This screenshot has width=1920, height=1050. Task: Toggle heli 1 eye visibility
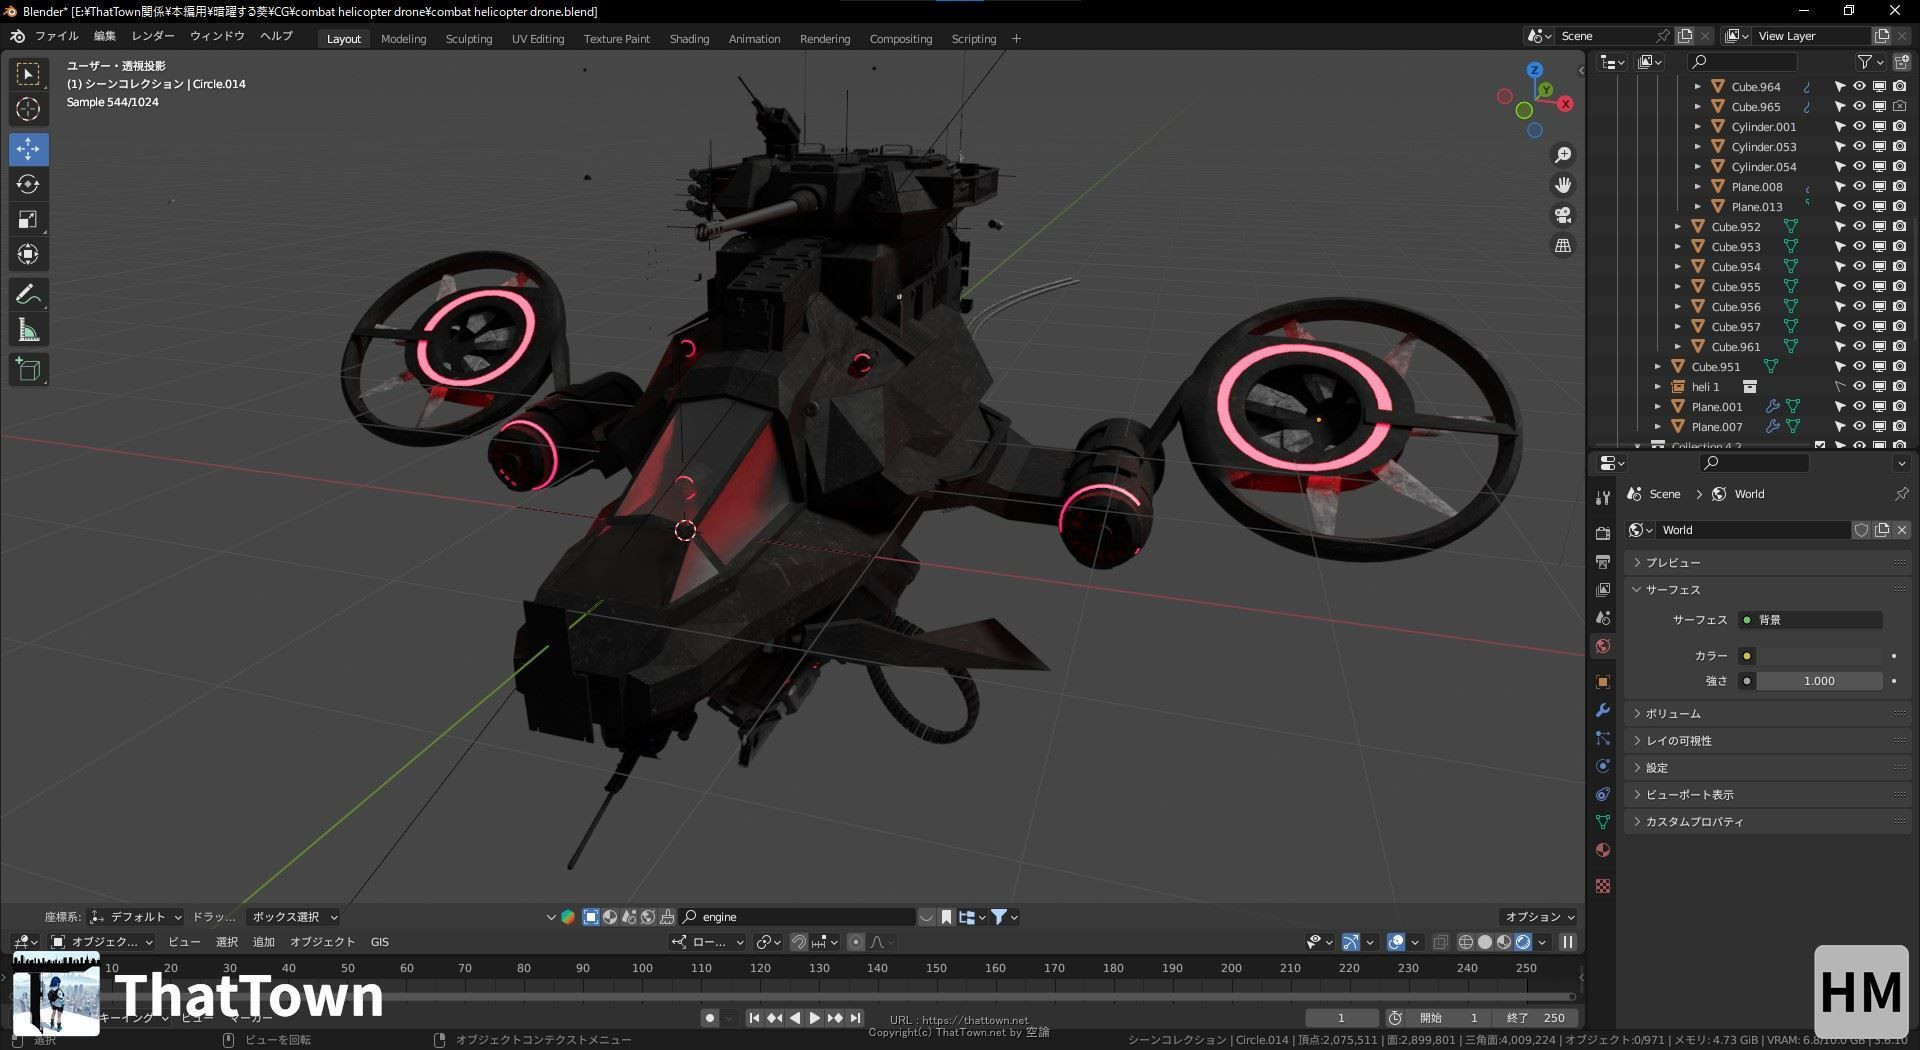[1859, 387]
